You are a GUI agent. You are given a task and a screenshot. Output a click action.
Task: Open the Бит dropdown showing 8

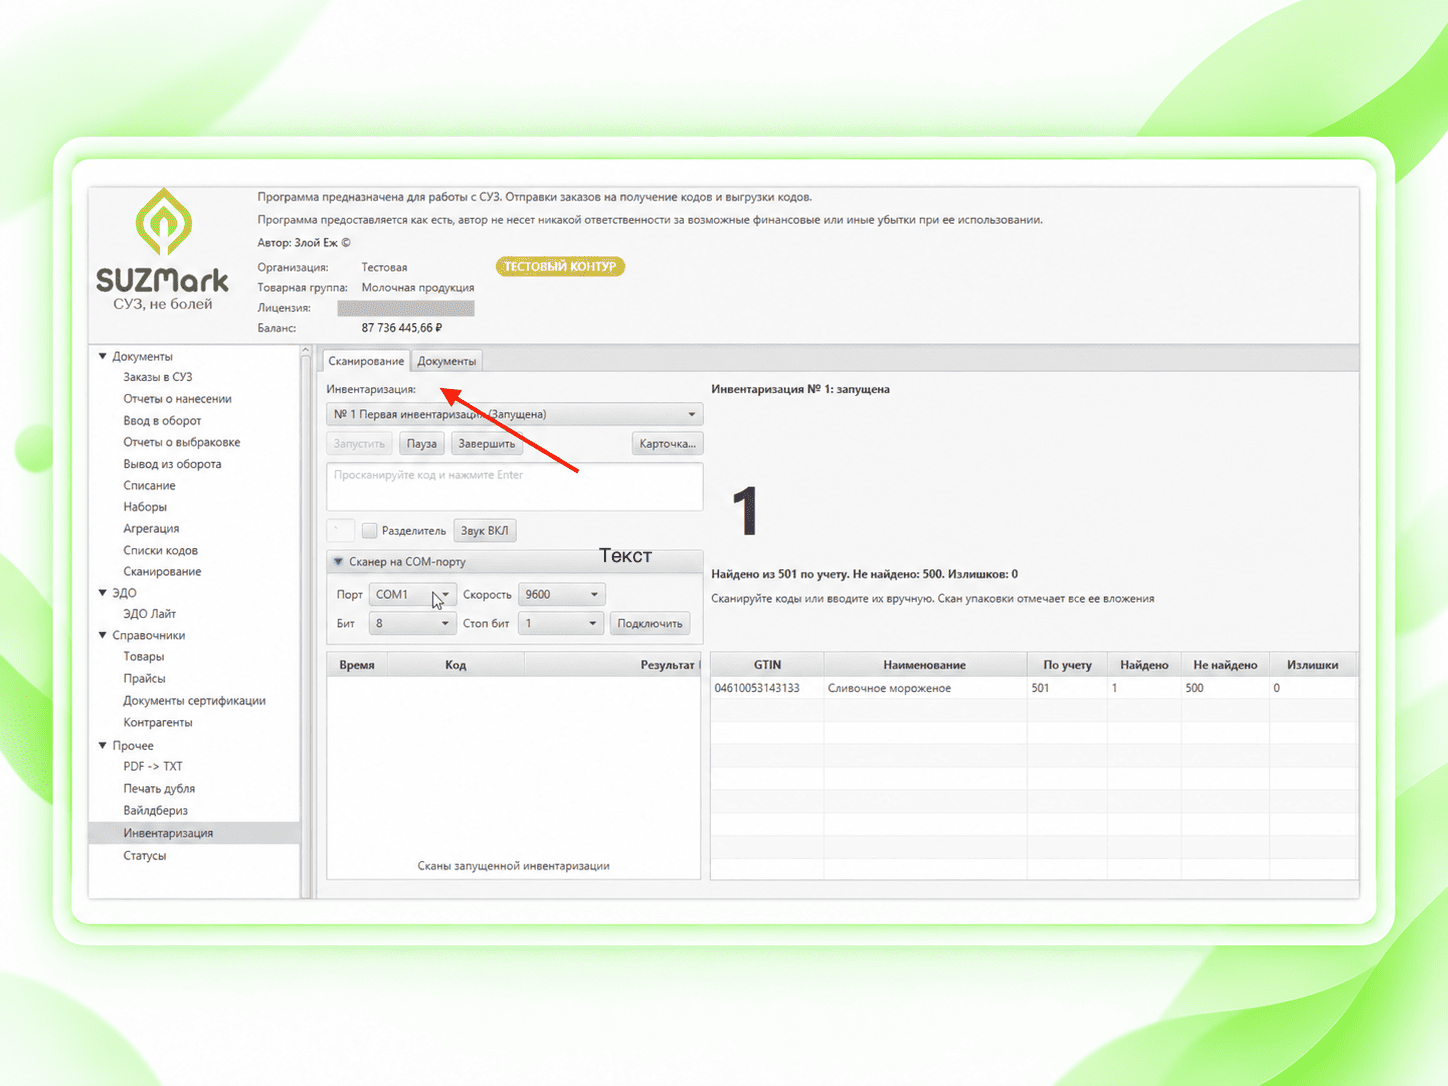(x=413, y=623)
